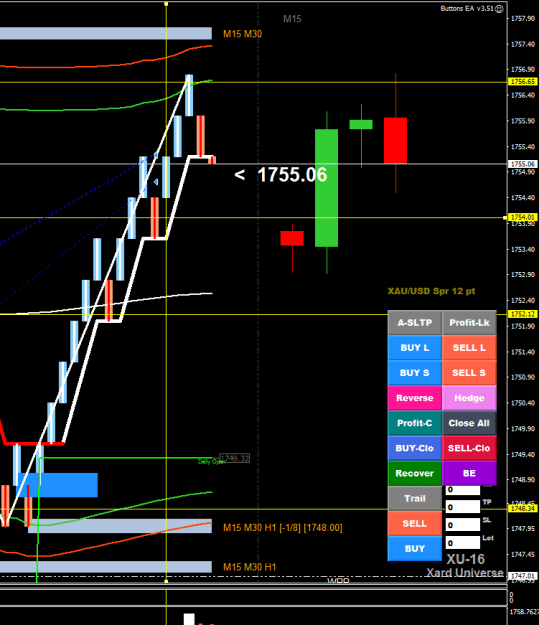539x625 pixels.
Task: Place a SELL S order
Action: [469, 373]
